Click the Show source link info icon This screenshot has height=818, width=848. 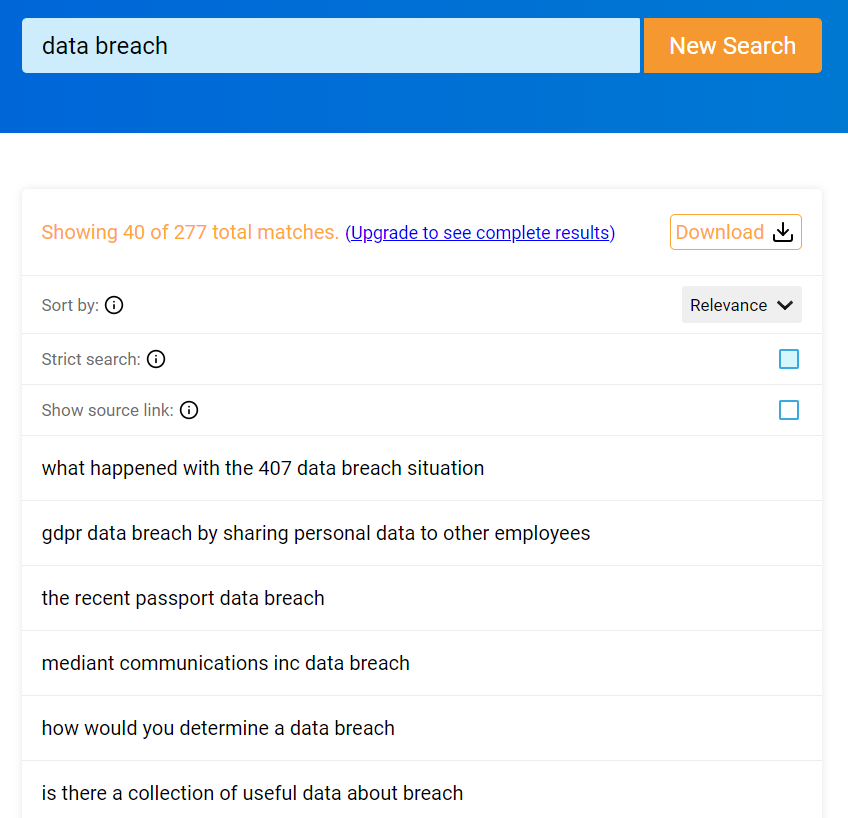point(189,410)
